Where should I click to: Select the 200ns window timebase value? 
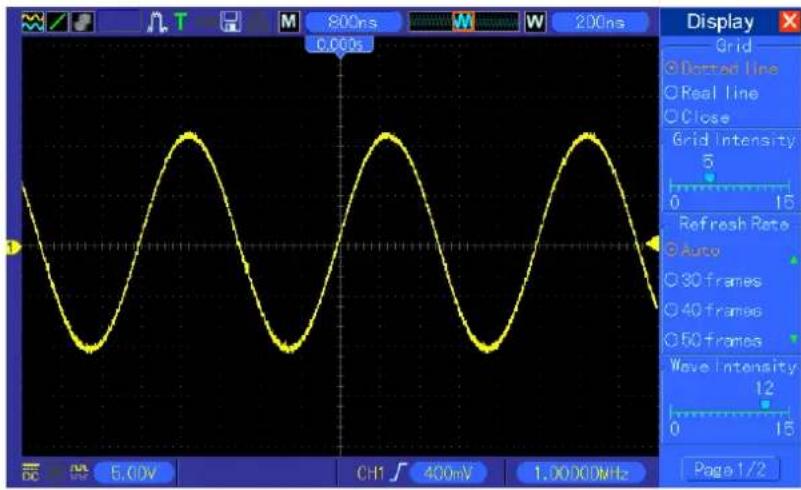(x=600, y=22)
